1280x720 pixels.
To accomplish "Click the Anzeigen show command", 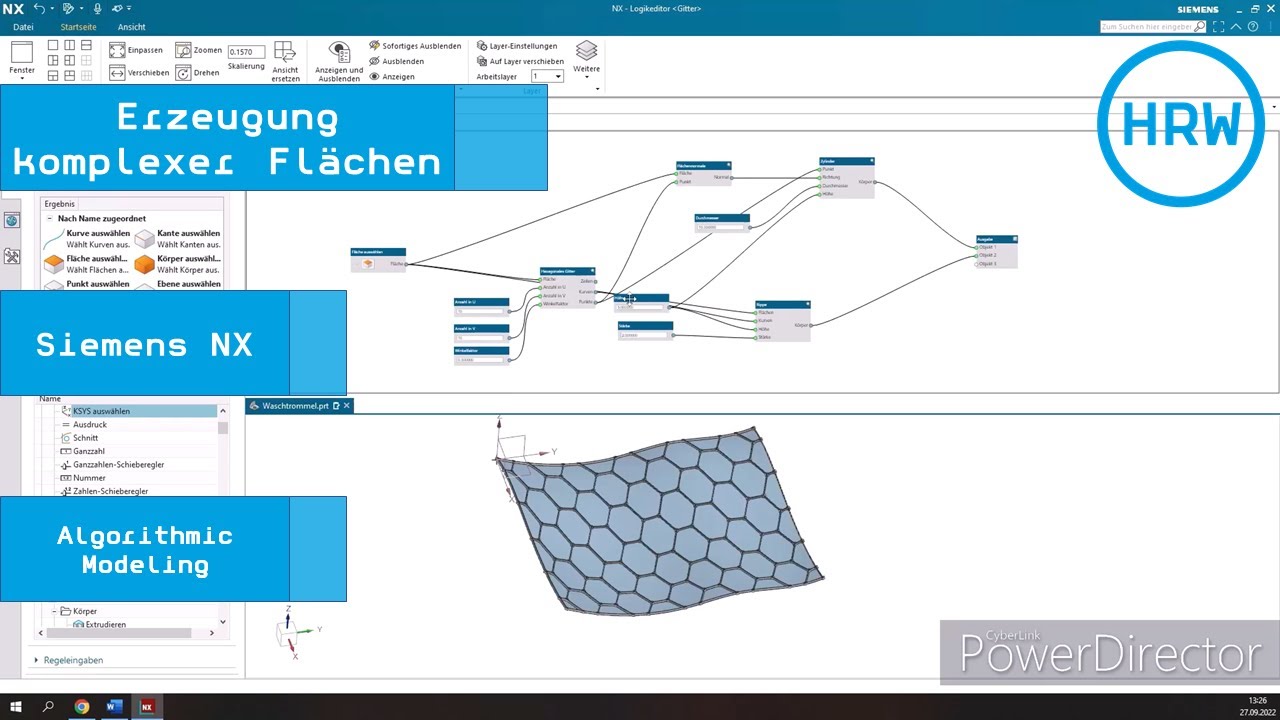I will 392,76.
